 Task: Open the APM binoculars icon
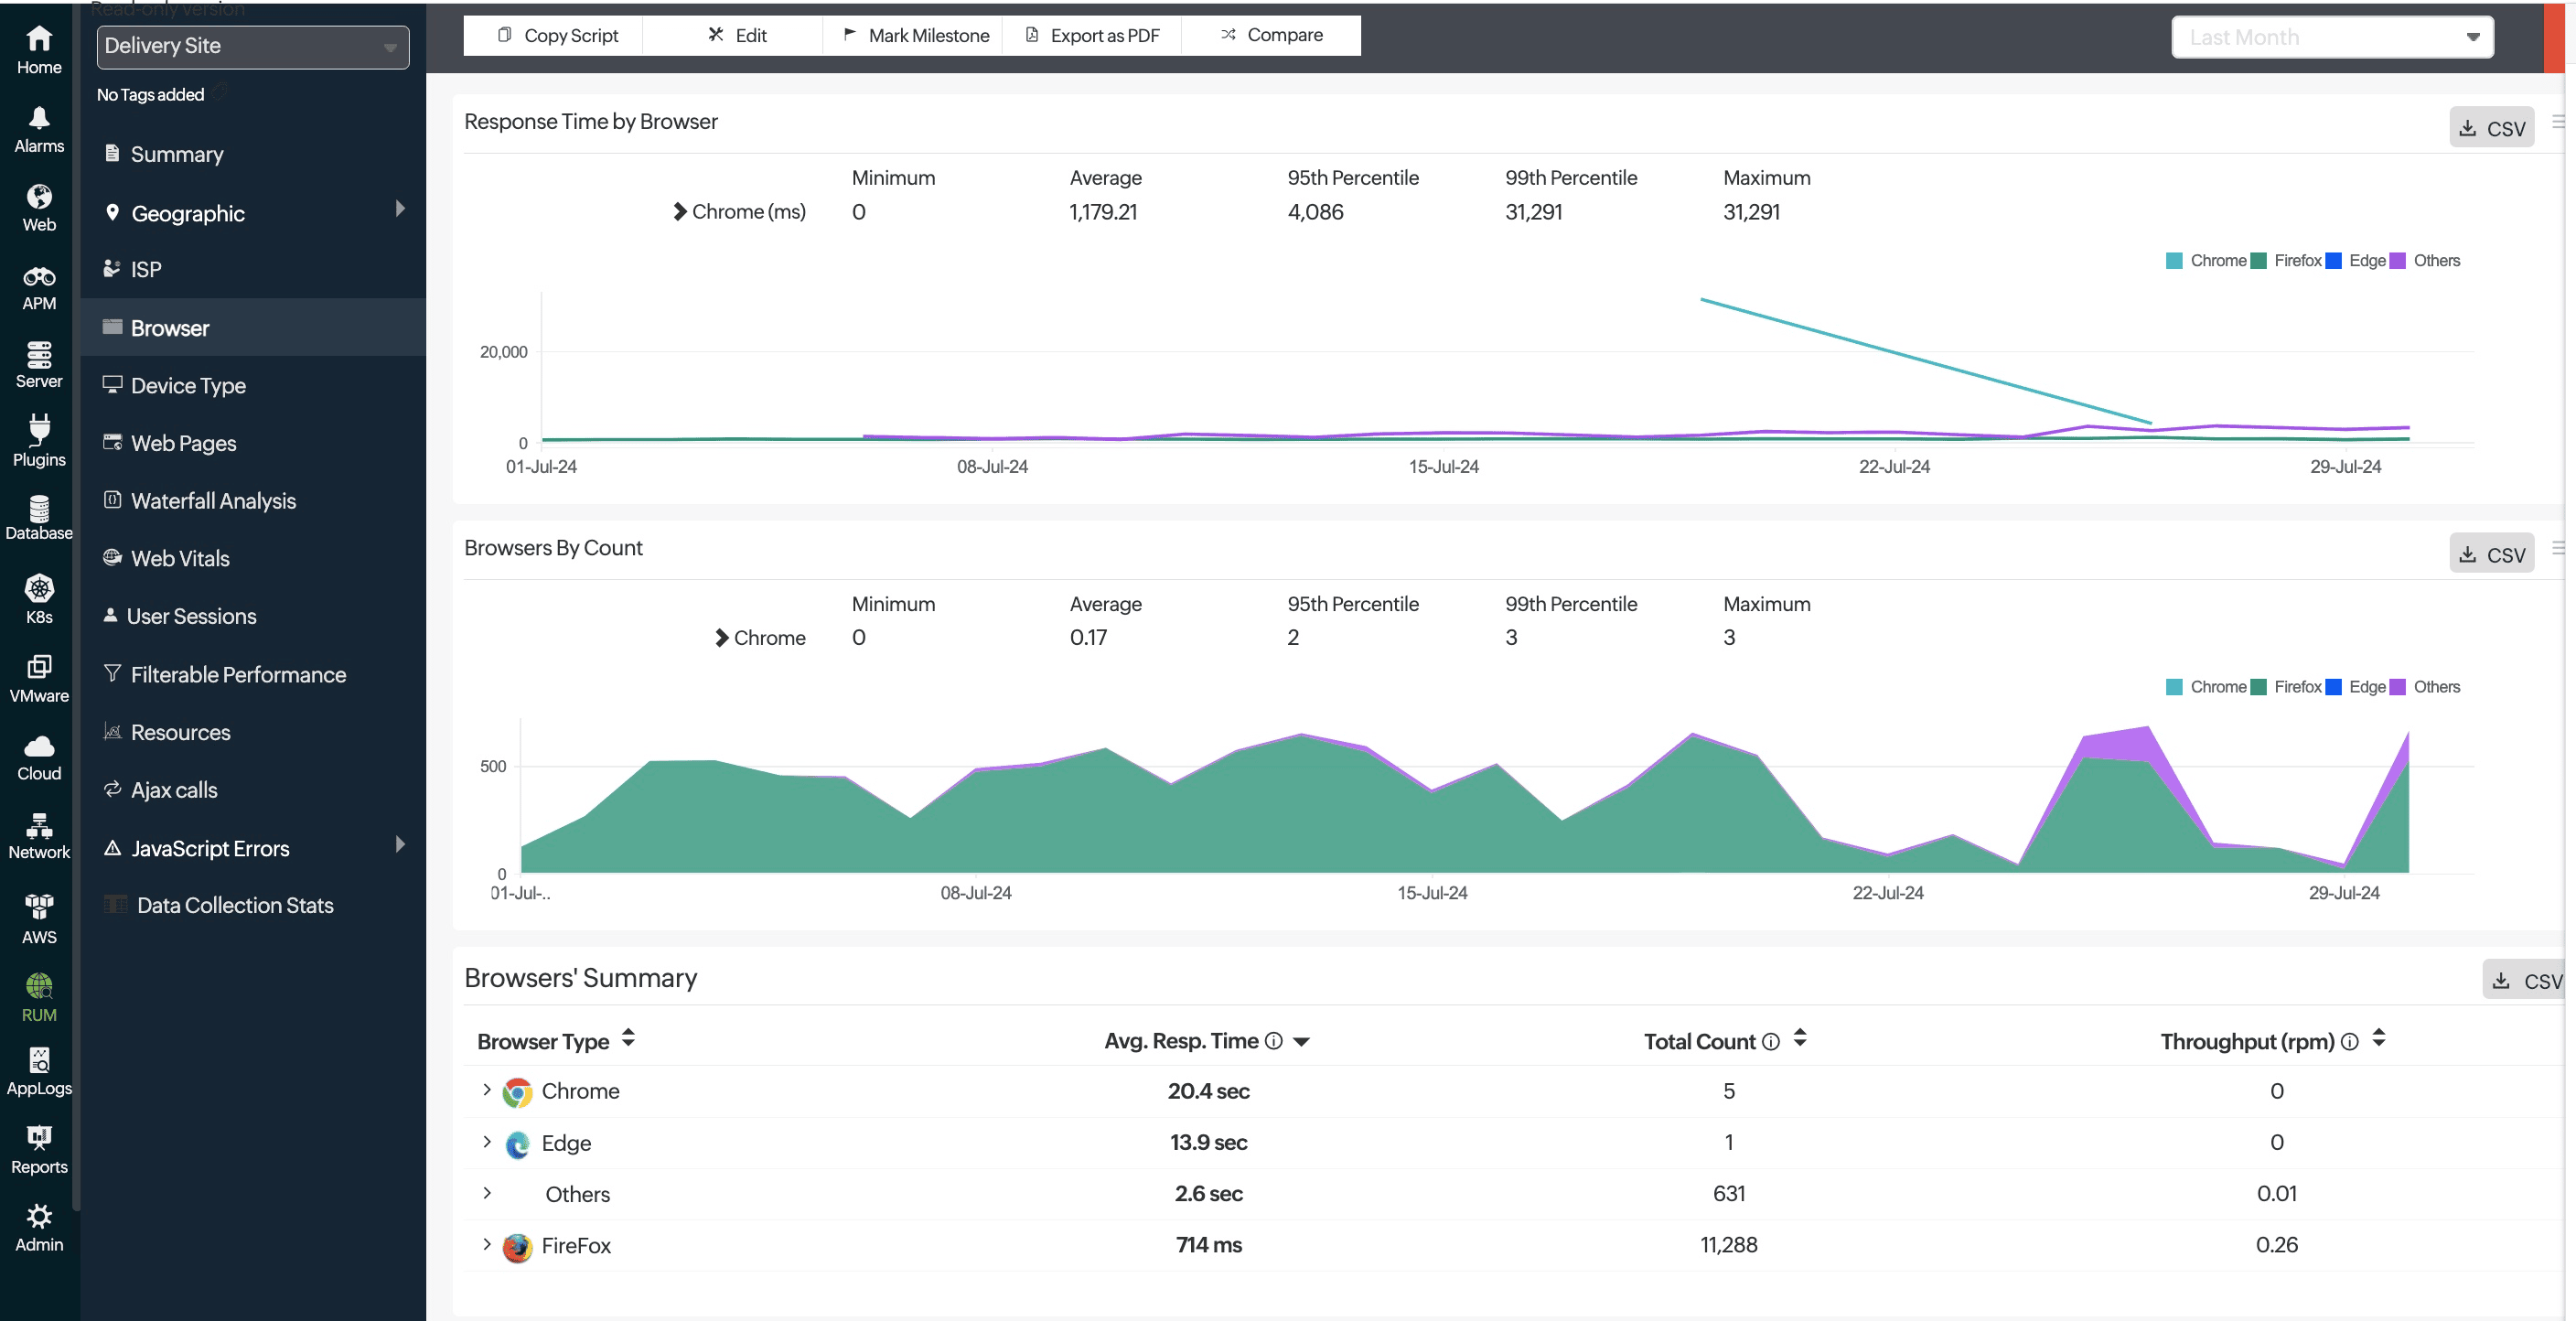39,277
